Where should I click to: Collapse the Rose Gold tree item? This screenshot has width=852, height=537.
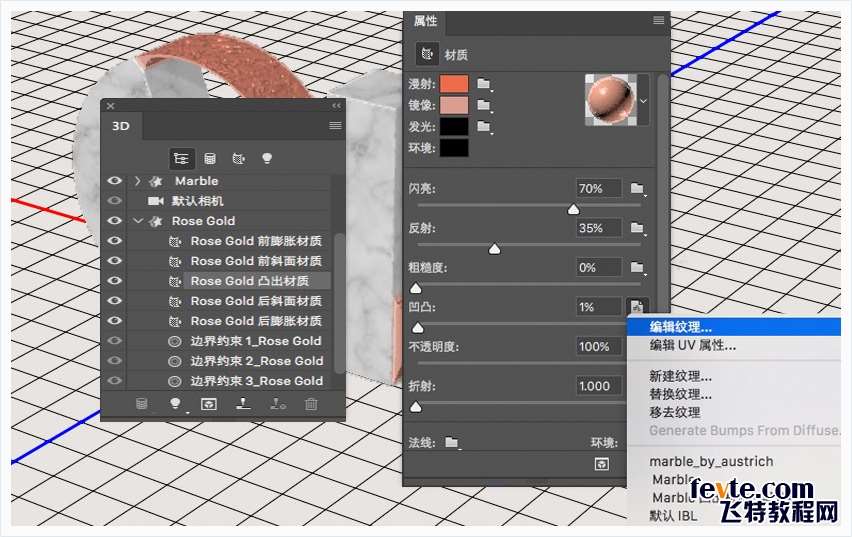tap(138, 221)
